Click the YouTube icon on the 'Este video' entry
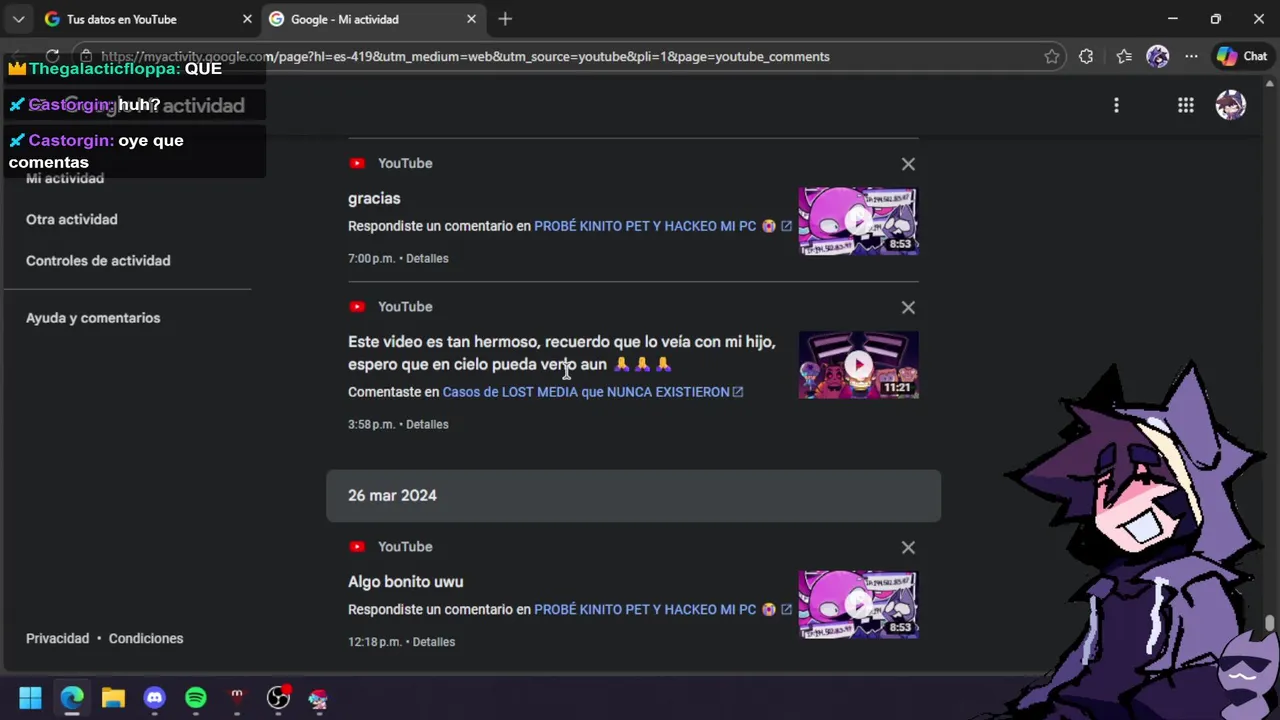 pyautogui.click(x=357, y=307)
